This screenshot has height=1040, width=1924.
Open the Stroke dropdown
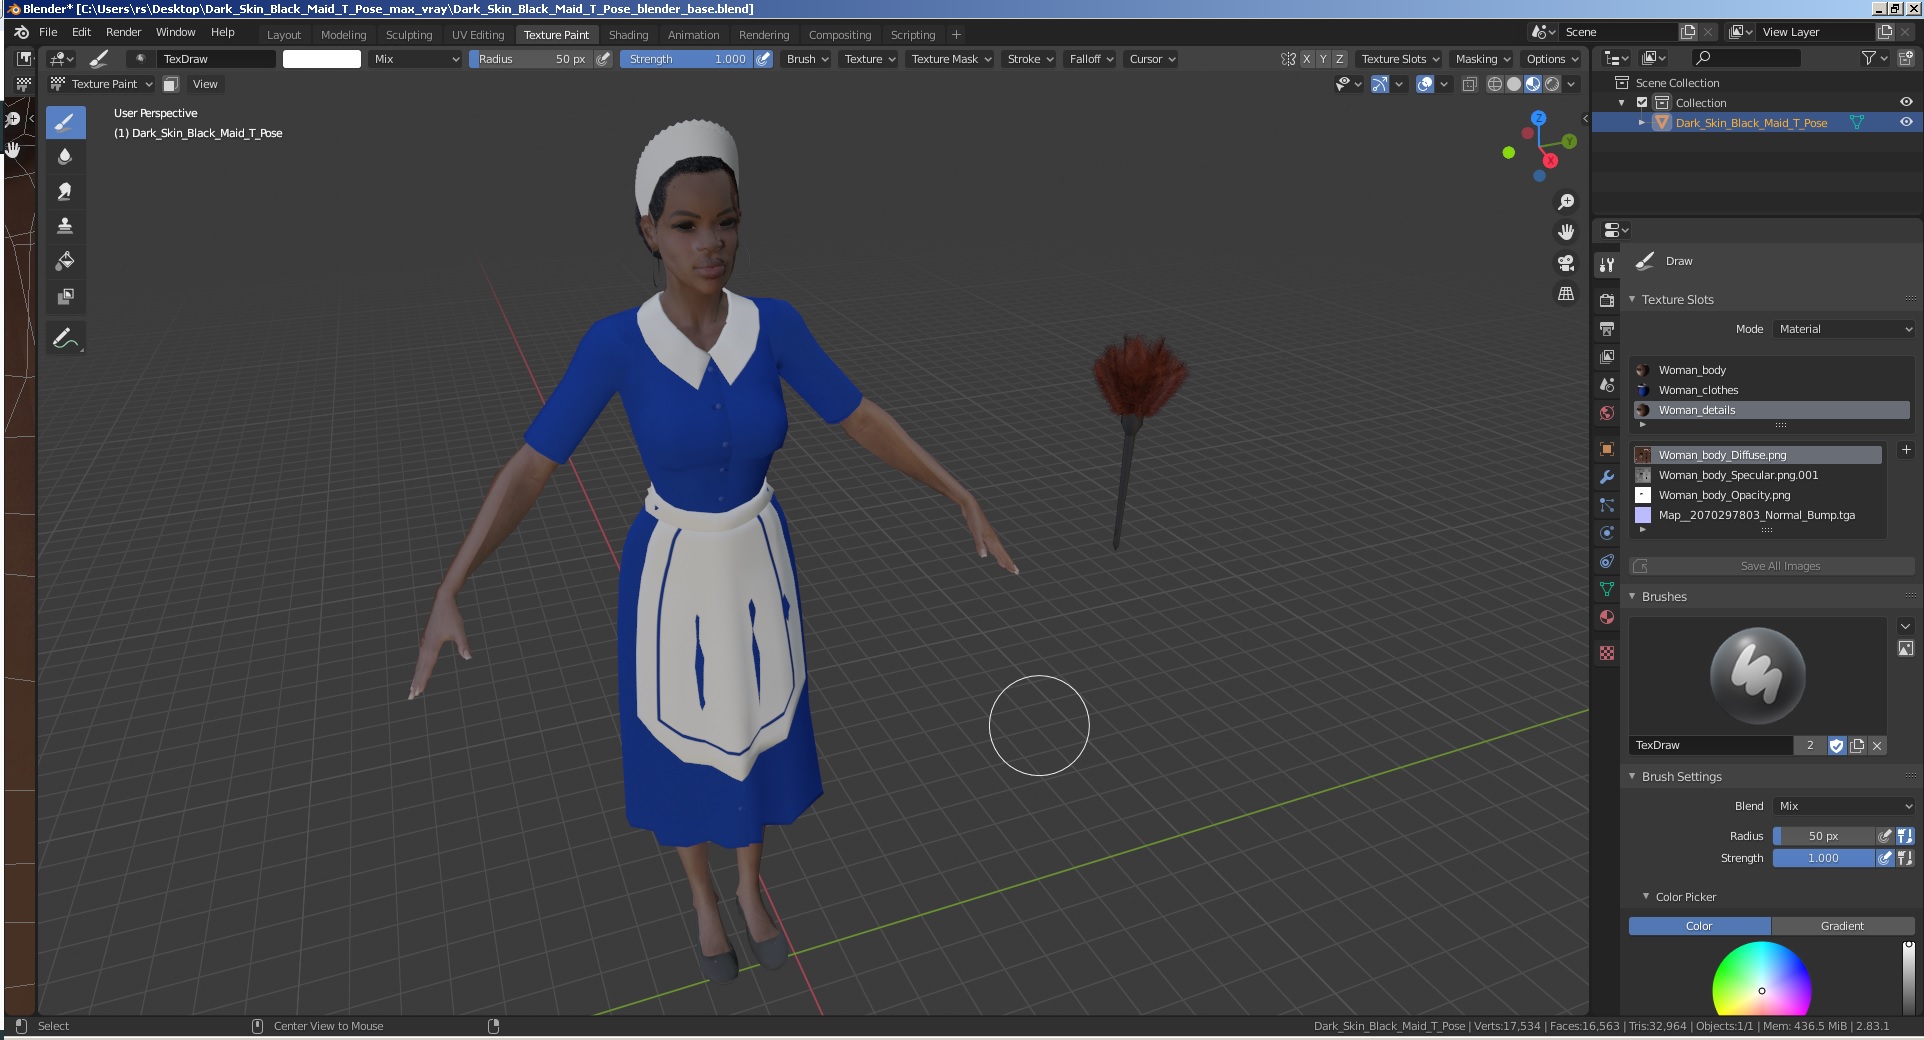pyautogui.click(x=1030, y=59)
